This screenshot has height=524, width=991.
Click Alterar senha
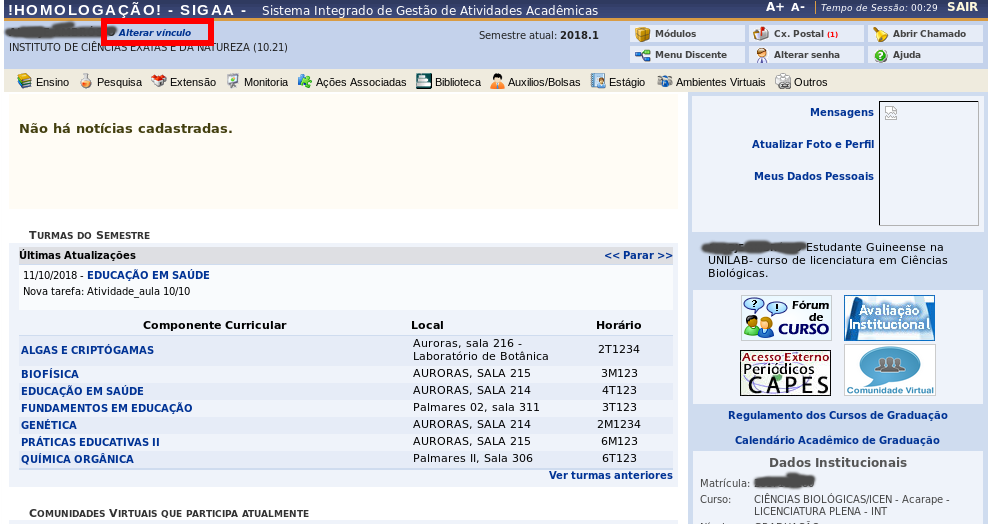click(761, 55)
